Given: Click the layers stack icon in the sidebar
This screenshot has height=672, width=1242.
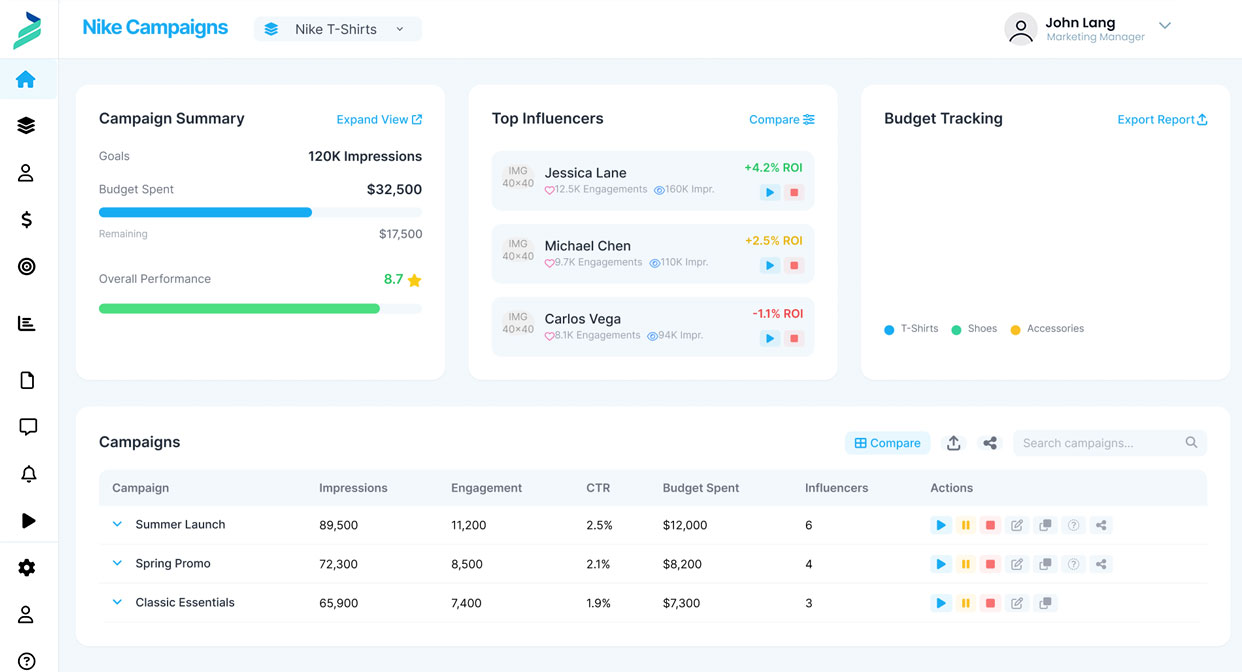Looking at the screenshot, I should 26,126.
